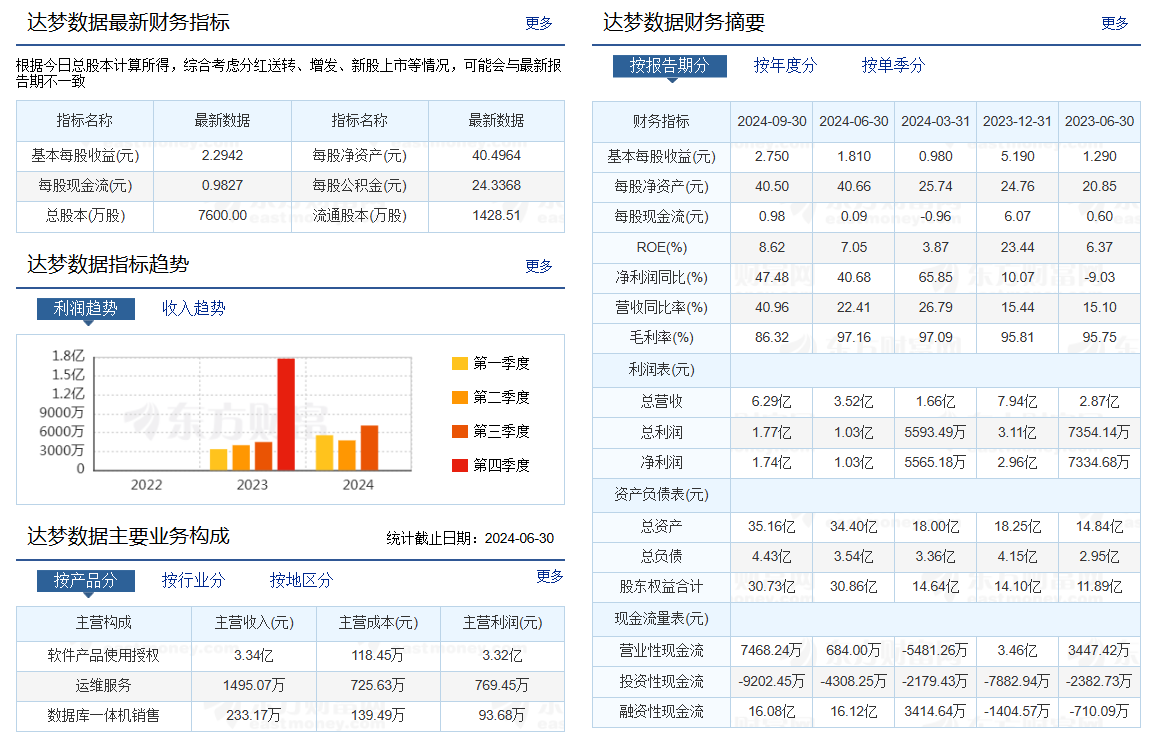Select the 按产品分 tab

[86, 581]
